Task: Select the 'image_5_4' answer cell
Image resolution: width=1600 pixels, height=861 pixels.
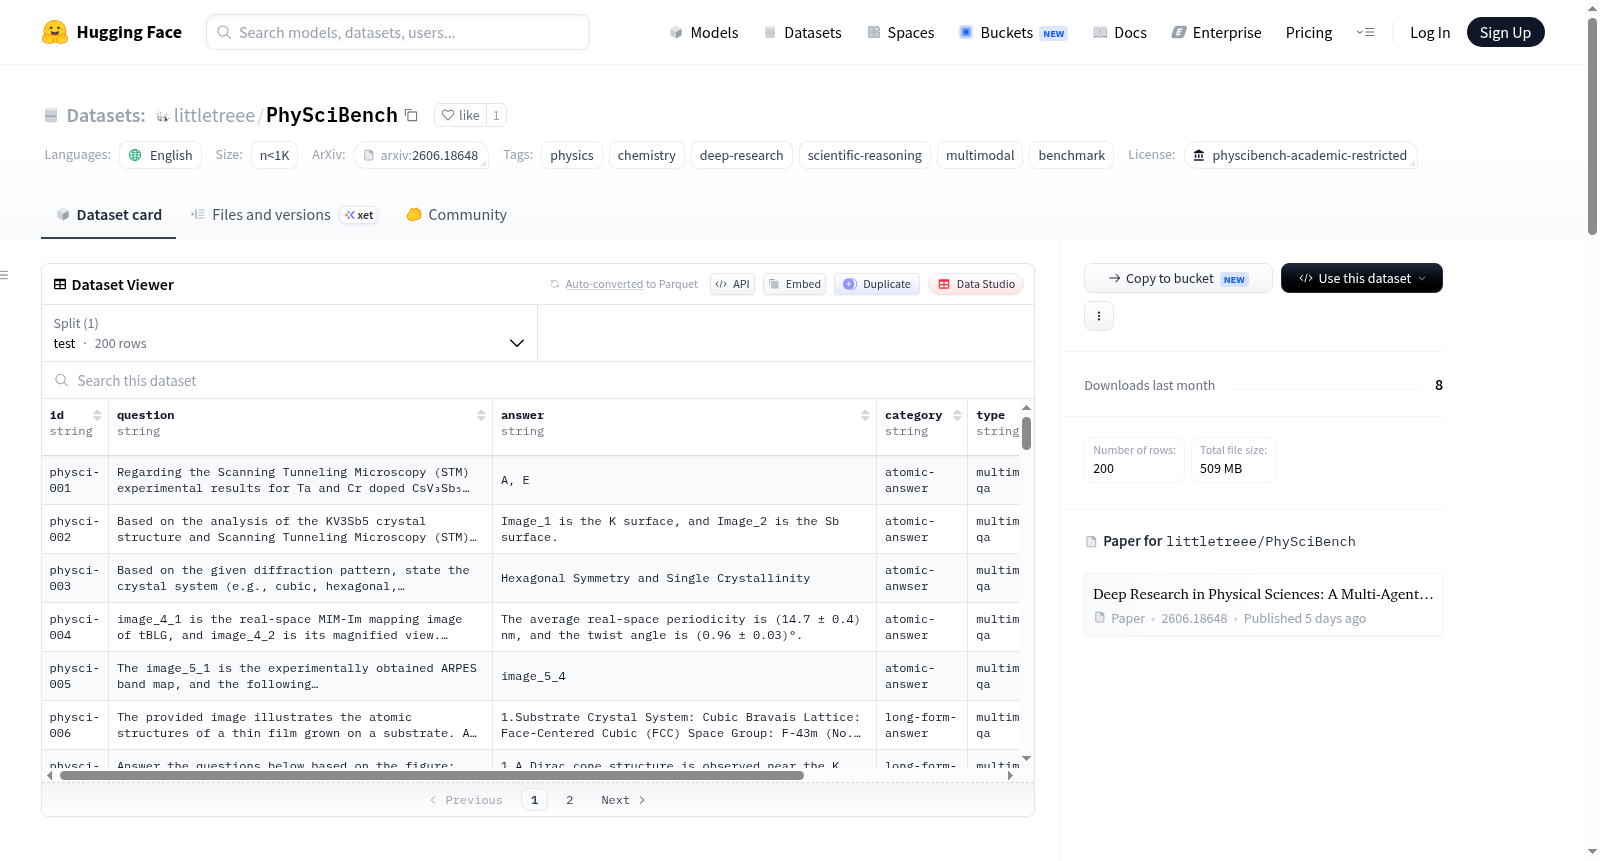Action: [685, 676]
